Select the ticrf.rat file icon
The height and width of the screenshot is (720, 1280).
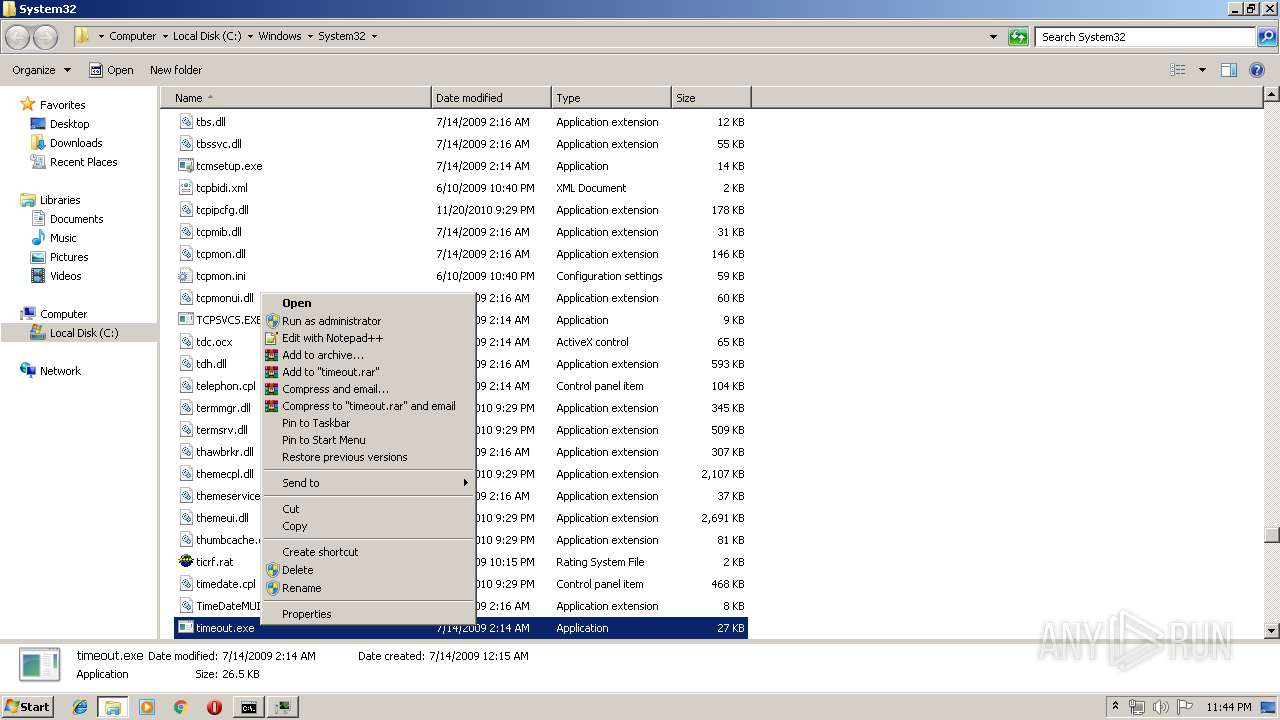185,562
